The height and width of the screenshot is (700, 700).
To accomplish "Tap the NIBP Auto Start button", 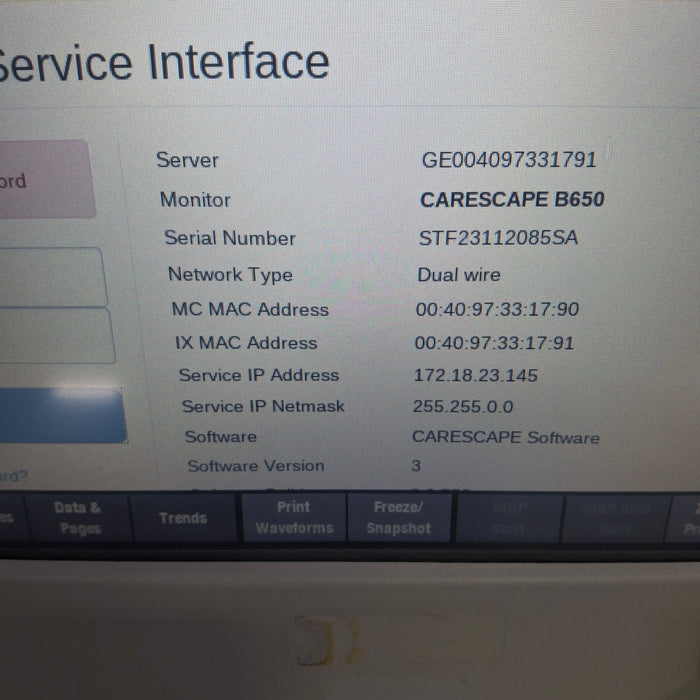I will 616,519.
